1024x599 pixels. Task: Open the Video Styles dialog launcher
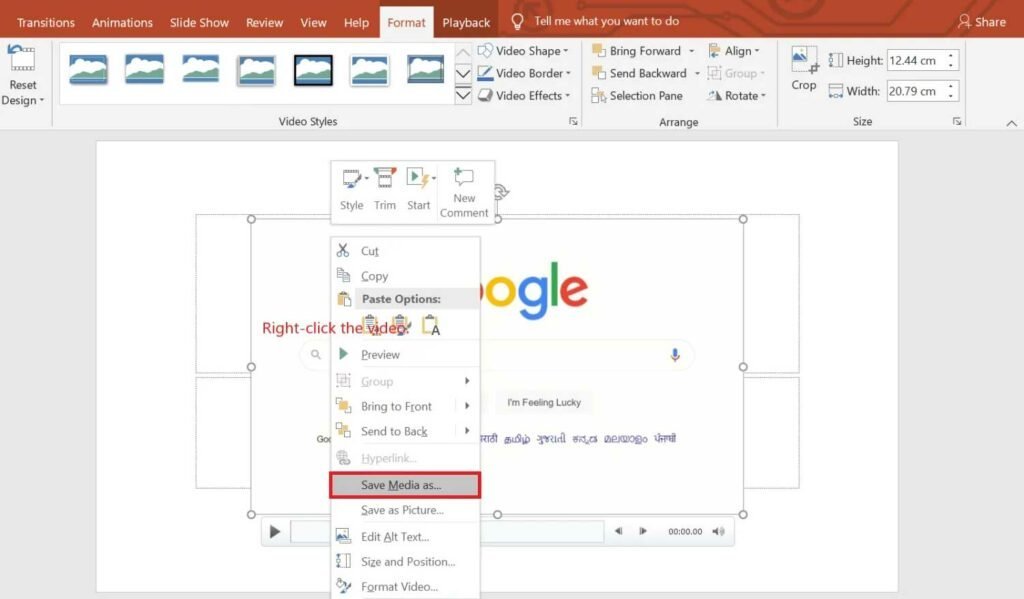click(573, 121)
